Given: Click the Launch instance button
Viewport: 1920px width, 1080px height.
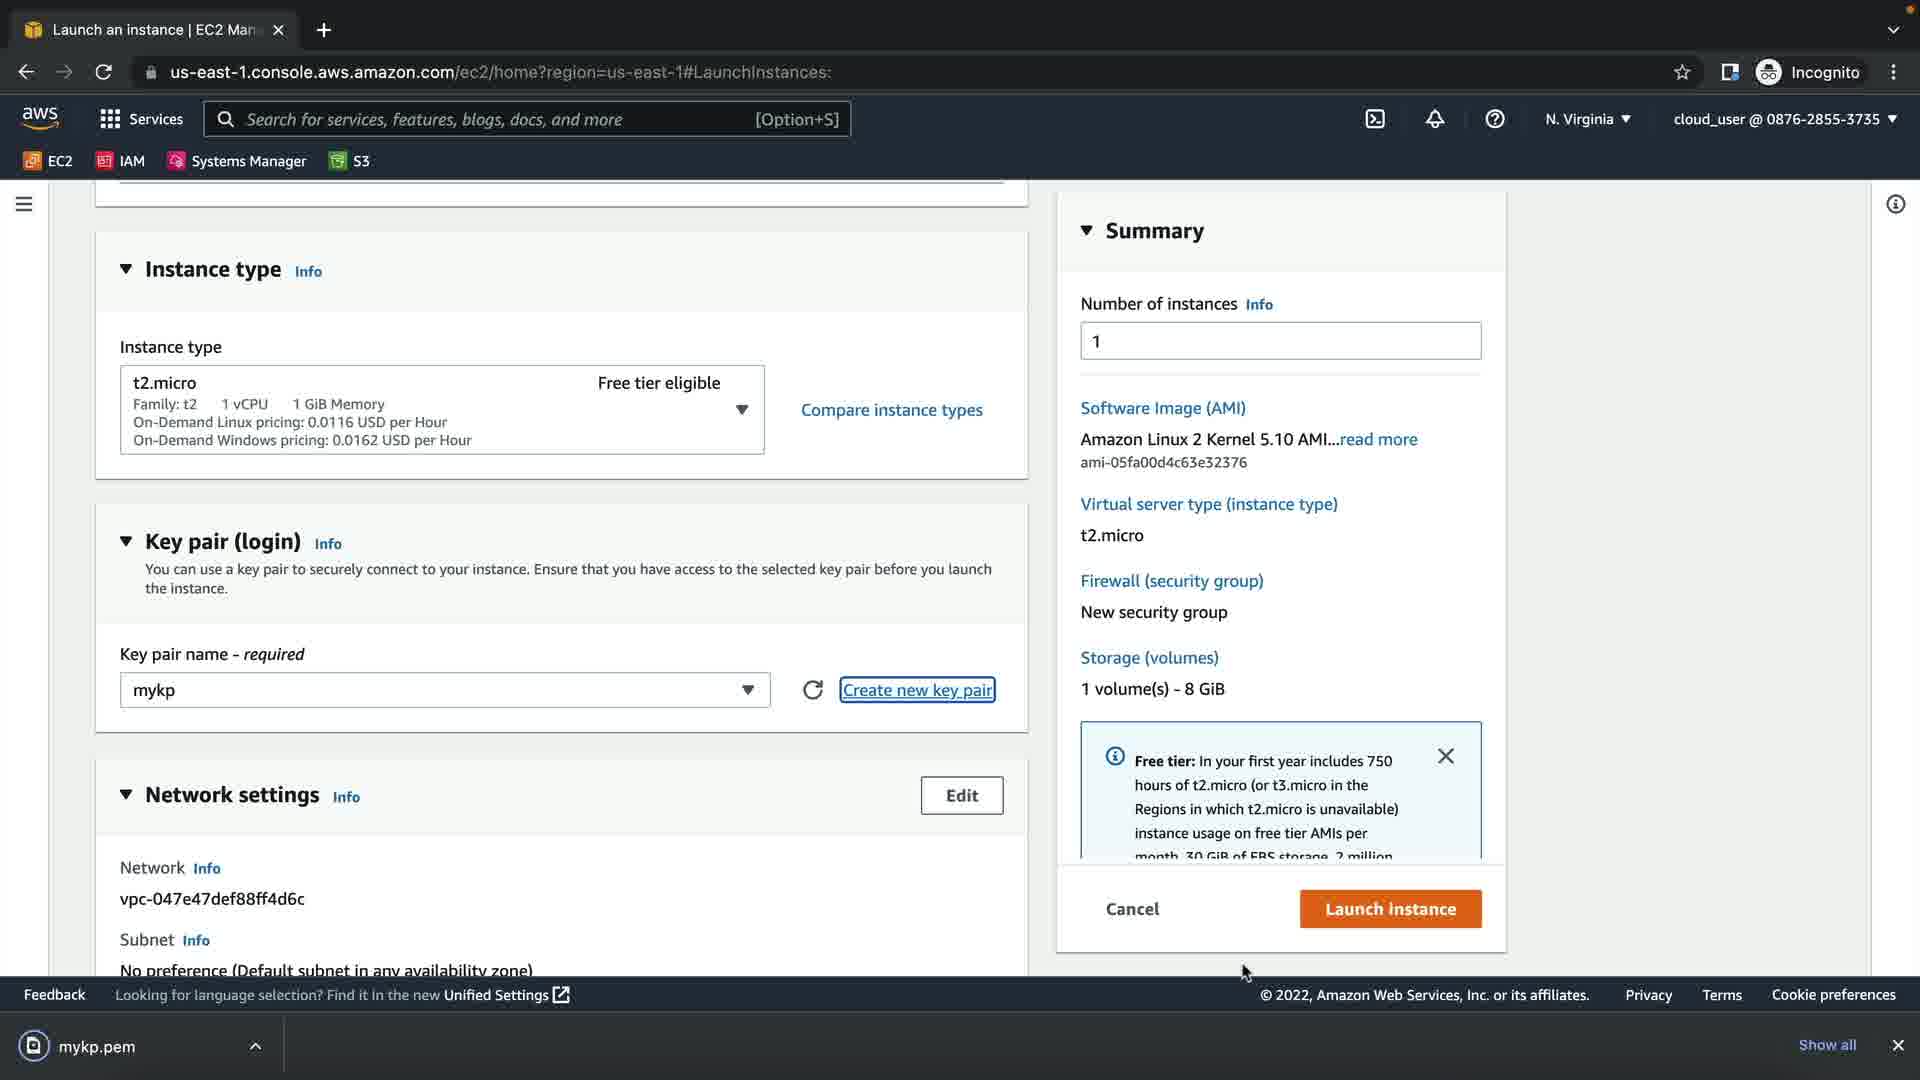Looking at the screenshot, I should coord(1390,909).
